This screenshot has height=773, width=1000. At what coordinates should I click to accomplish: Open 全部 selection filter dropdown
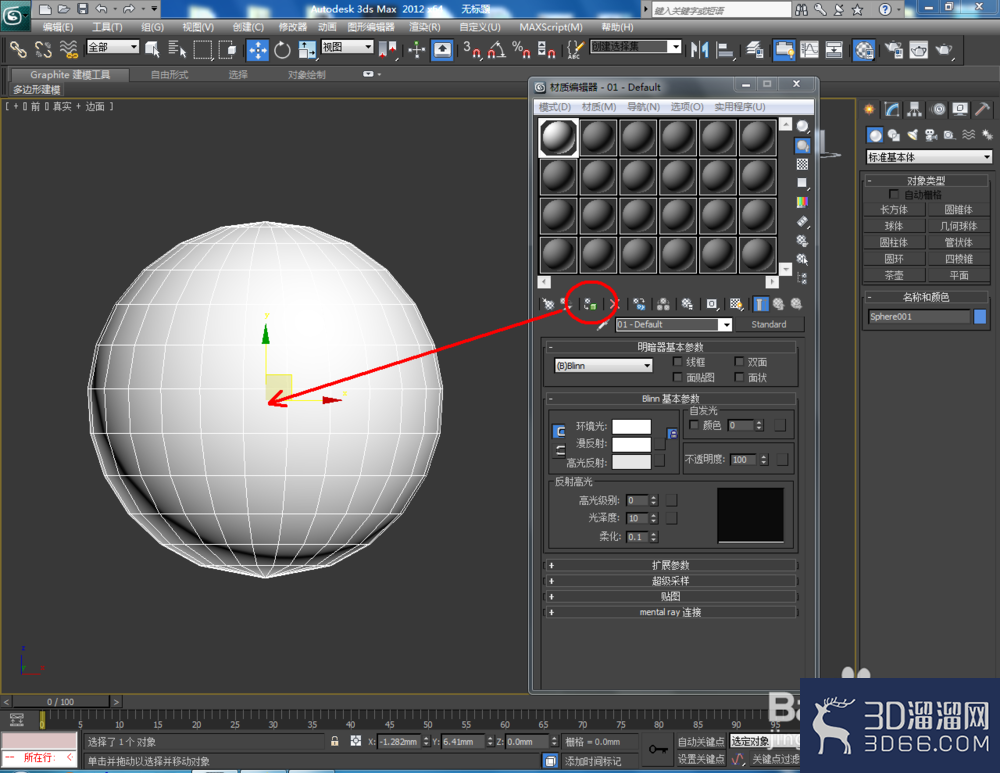113,47
